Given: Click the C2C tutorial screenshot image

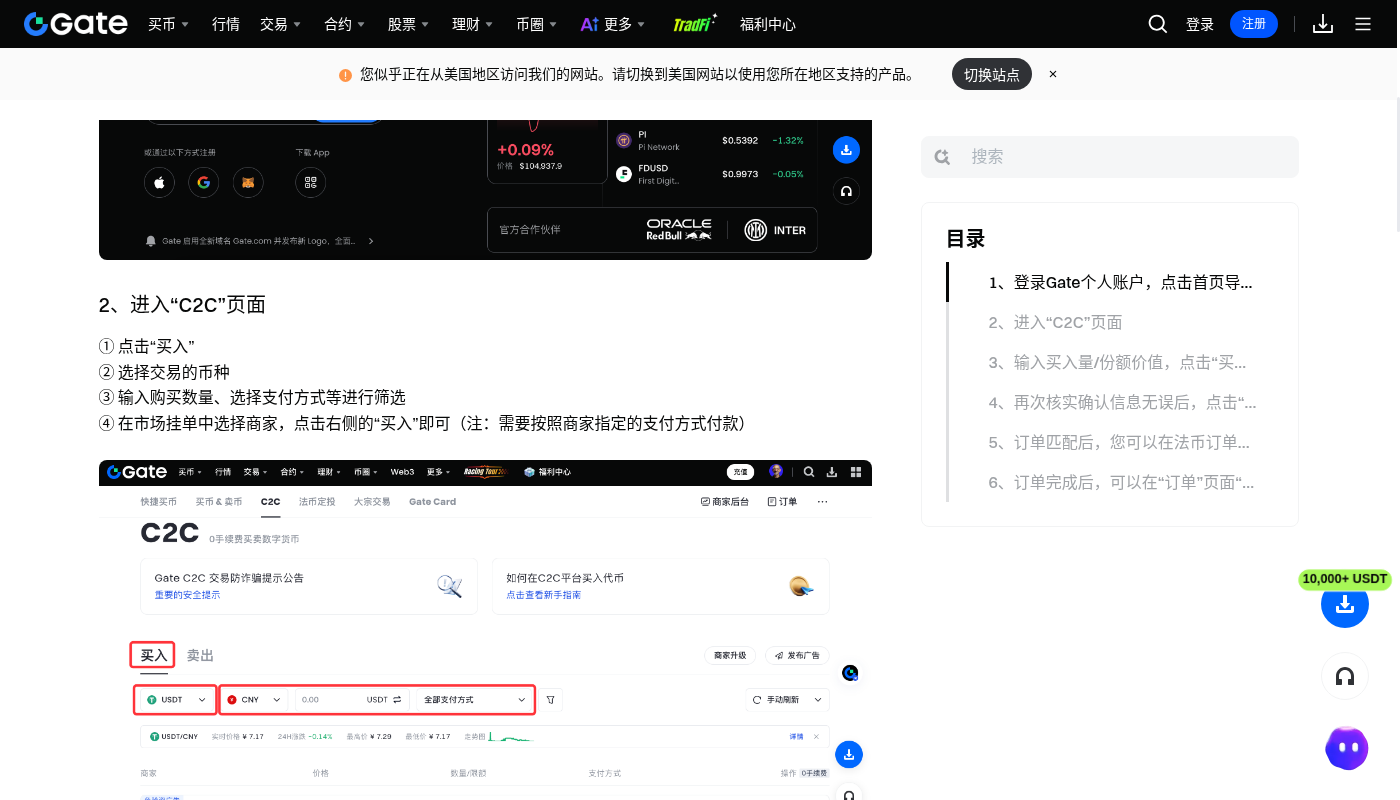Looking at the screenshot, I should [x=485, y=630].
